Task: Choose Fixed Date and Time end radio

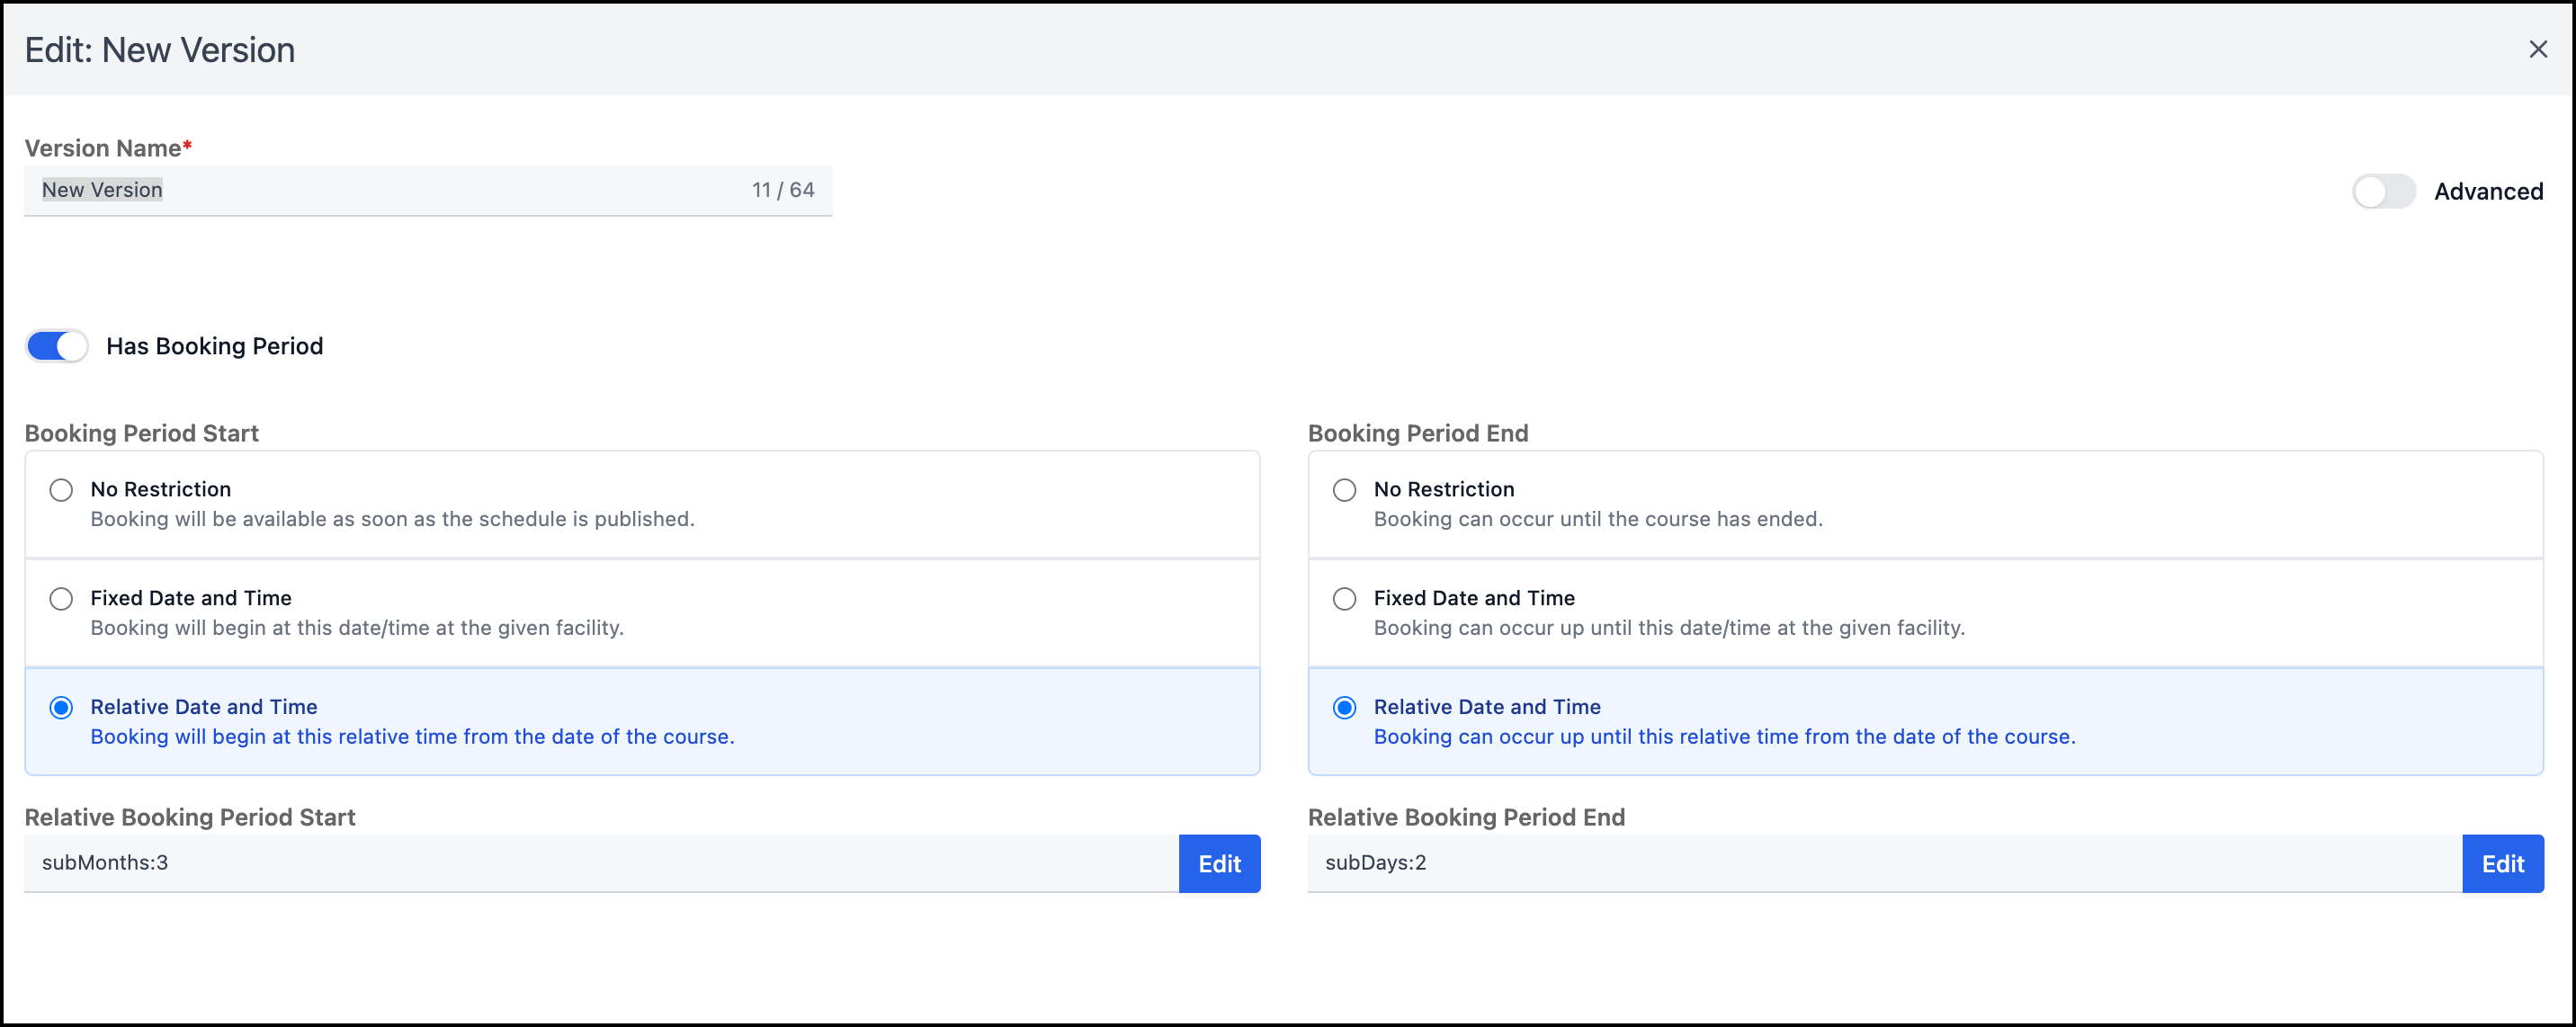Action: (x=1344, y=599)
